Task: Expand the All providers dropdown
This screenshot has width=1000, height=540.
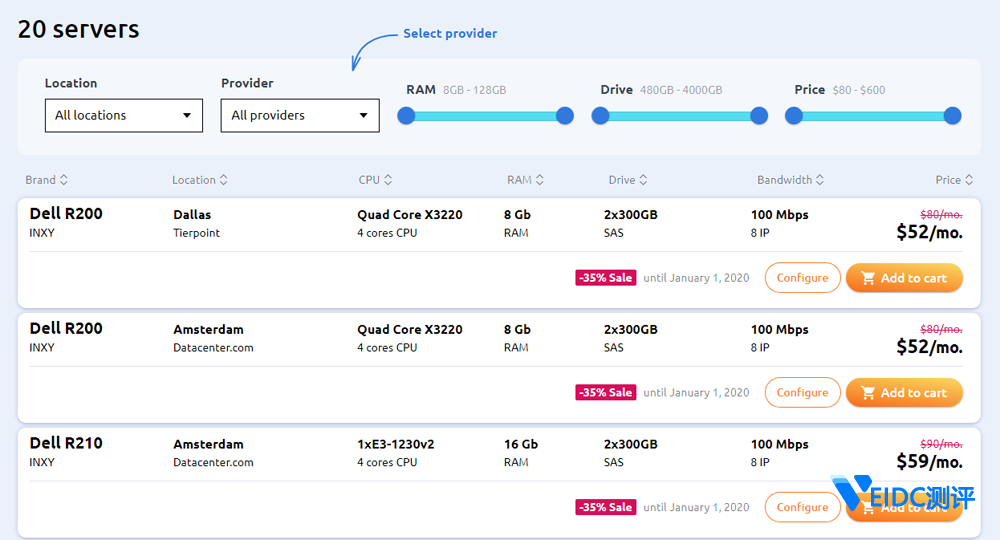Action: (x=300, y=115)
